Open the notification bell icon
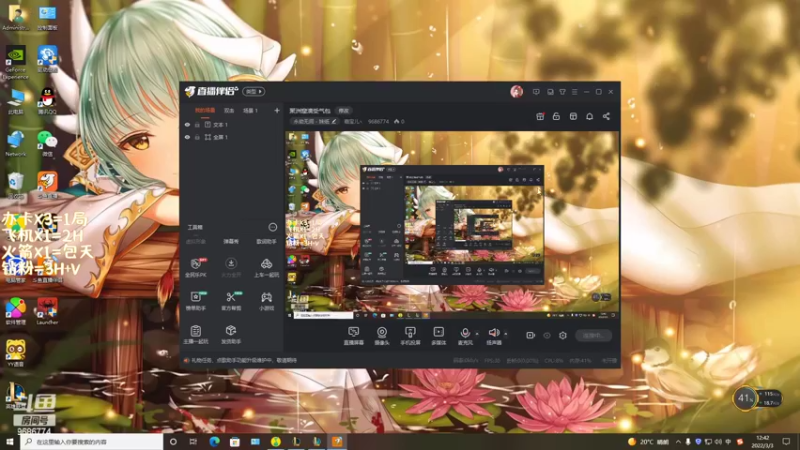This screenshot has height=450, width=800. (x=589, y=116)
